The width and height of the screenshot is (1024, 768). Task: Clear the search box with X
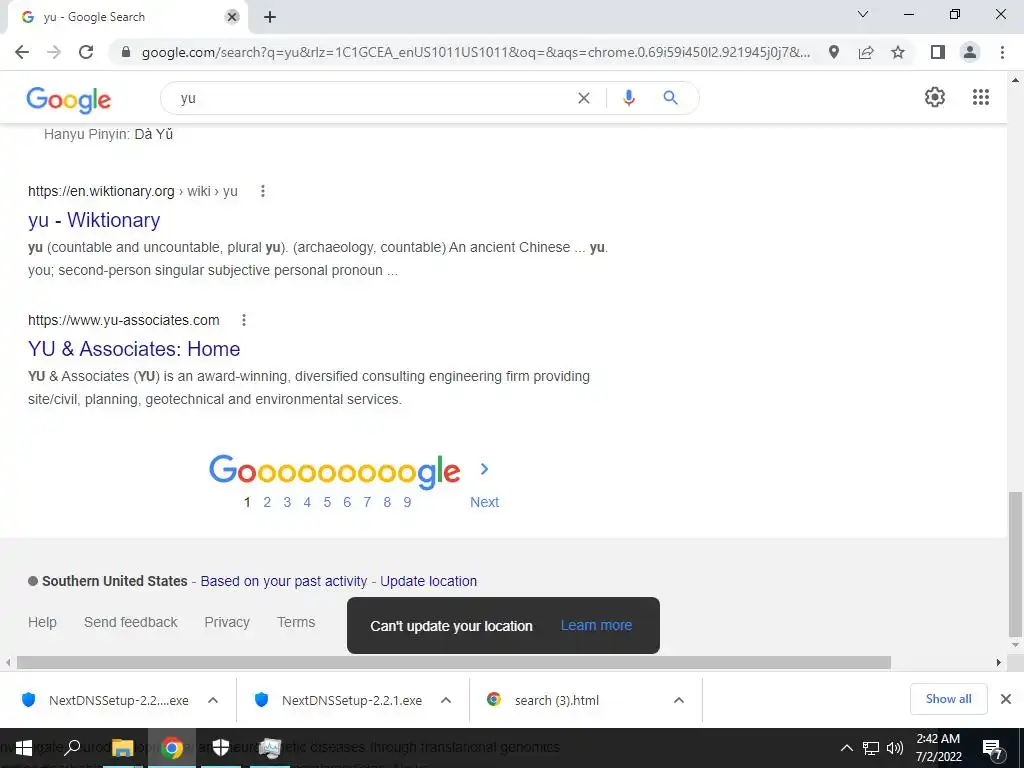[584, 98]
